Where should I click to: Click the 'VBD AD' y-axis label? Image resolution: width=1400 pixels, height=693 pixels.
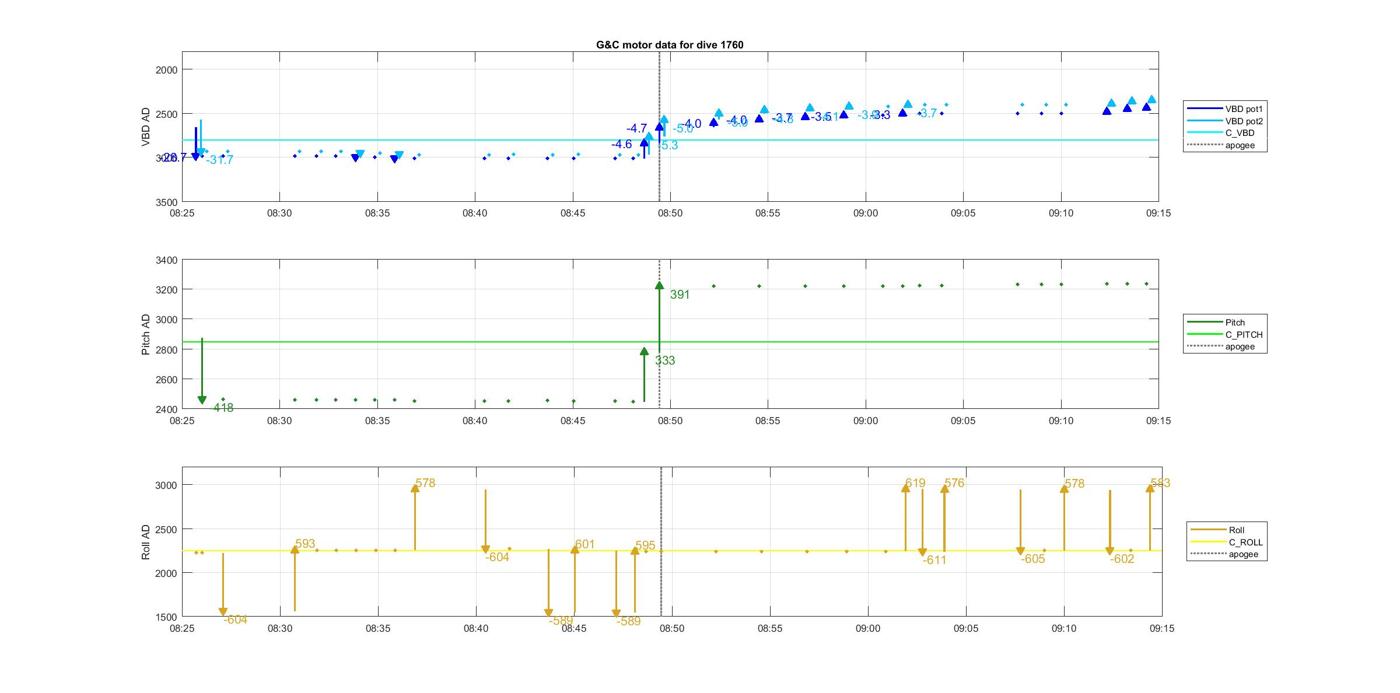(x=146, y=128)
